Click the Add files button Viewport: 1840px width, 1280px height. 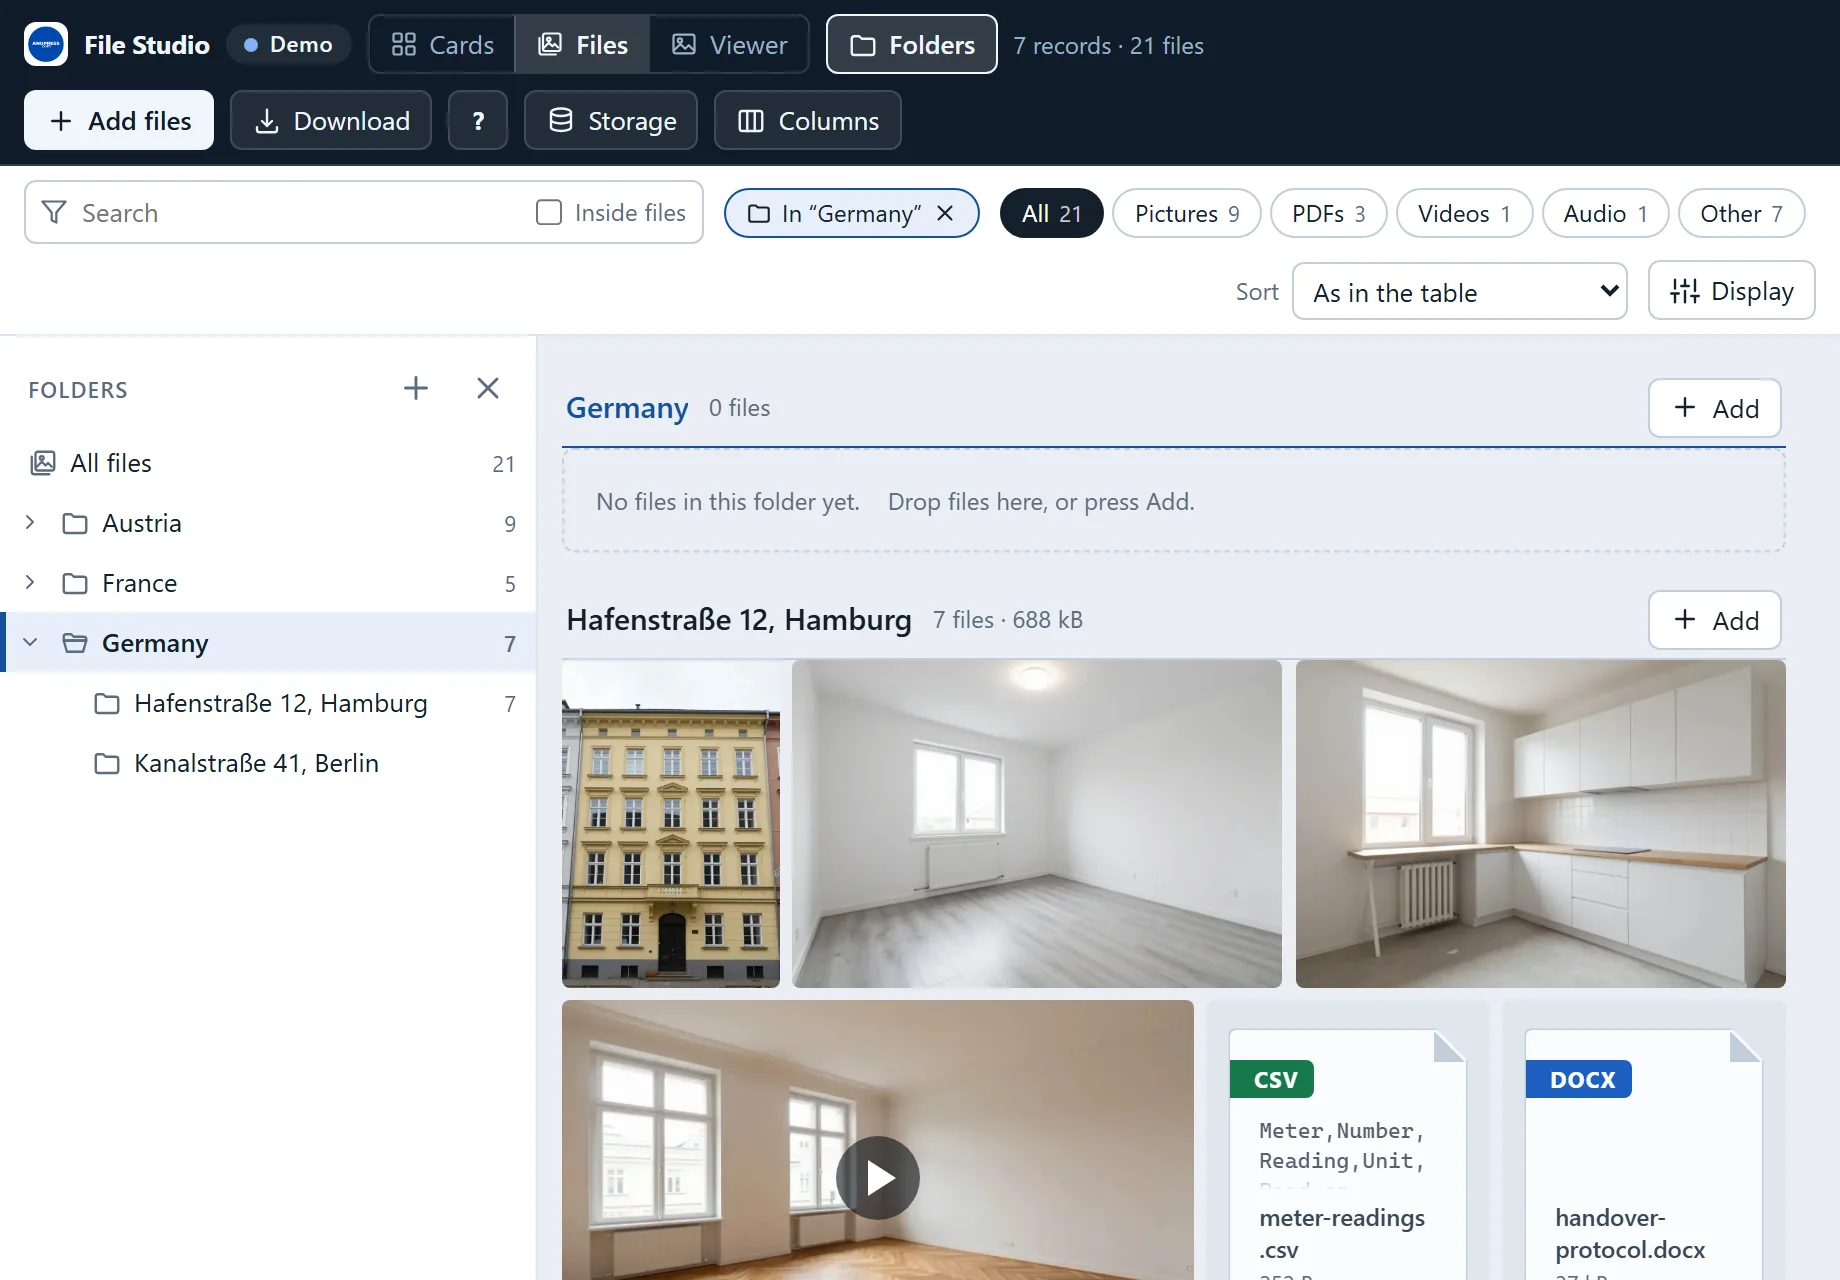pyautogui.click(x=119, y=121)
